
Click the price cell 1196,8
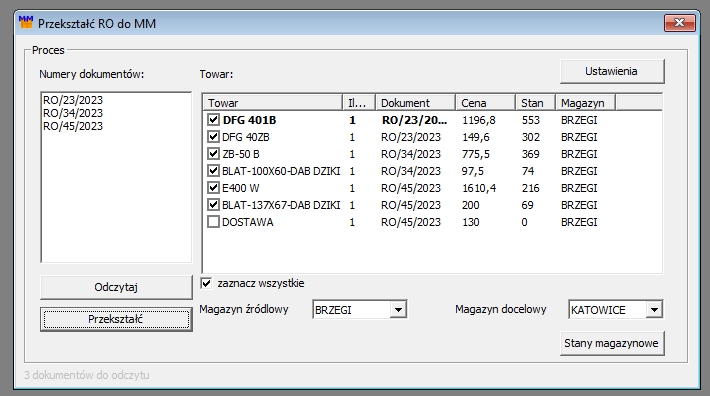coord(479,120)
